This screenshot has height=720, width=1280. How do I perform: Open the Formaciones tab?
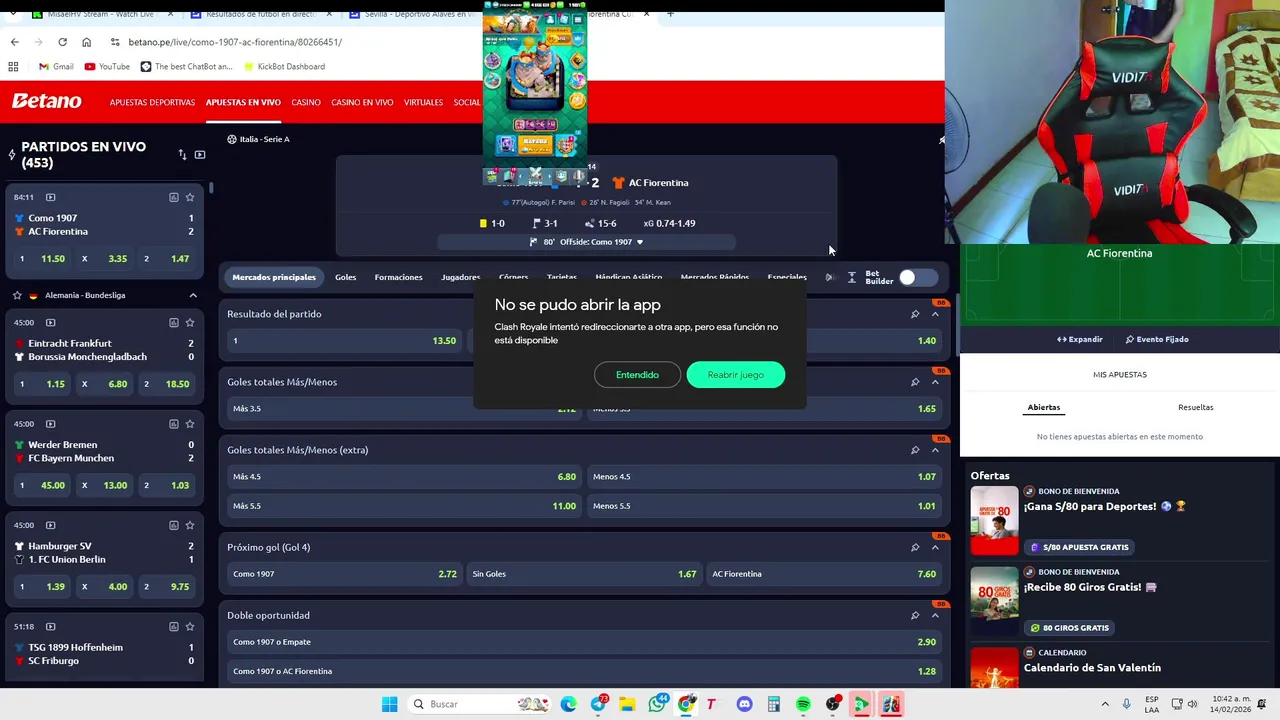[398, 277]
